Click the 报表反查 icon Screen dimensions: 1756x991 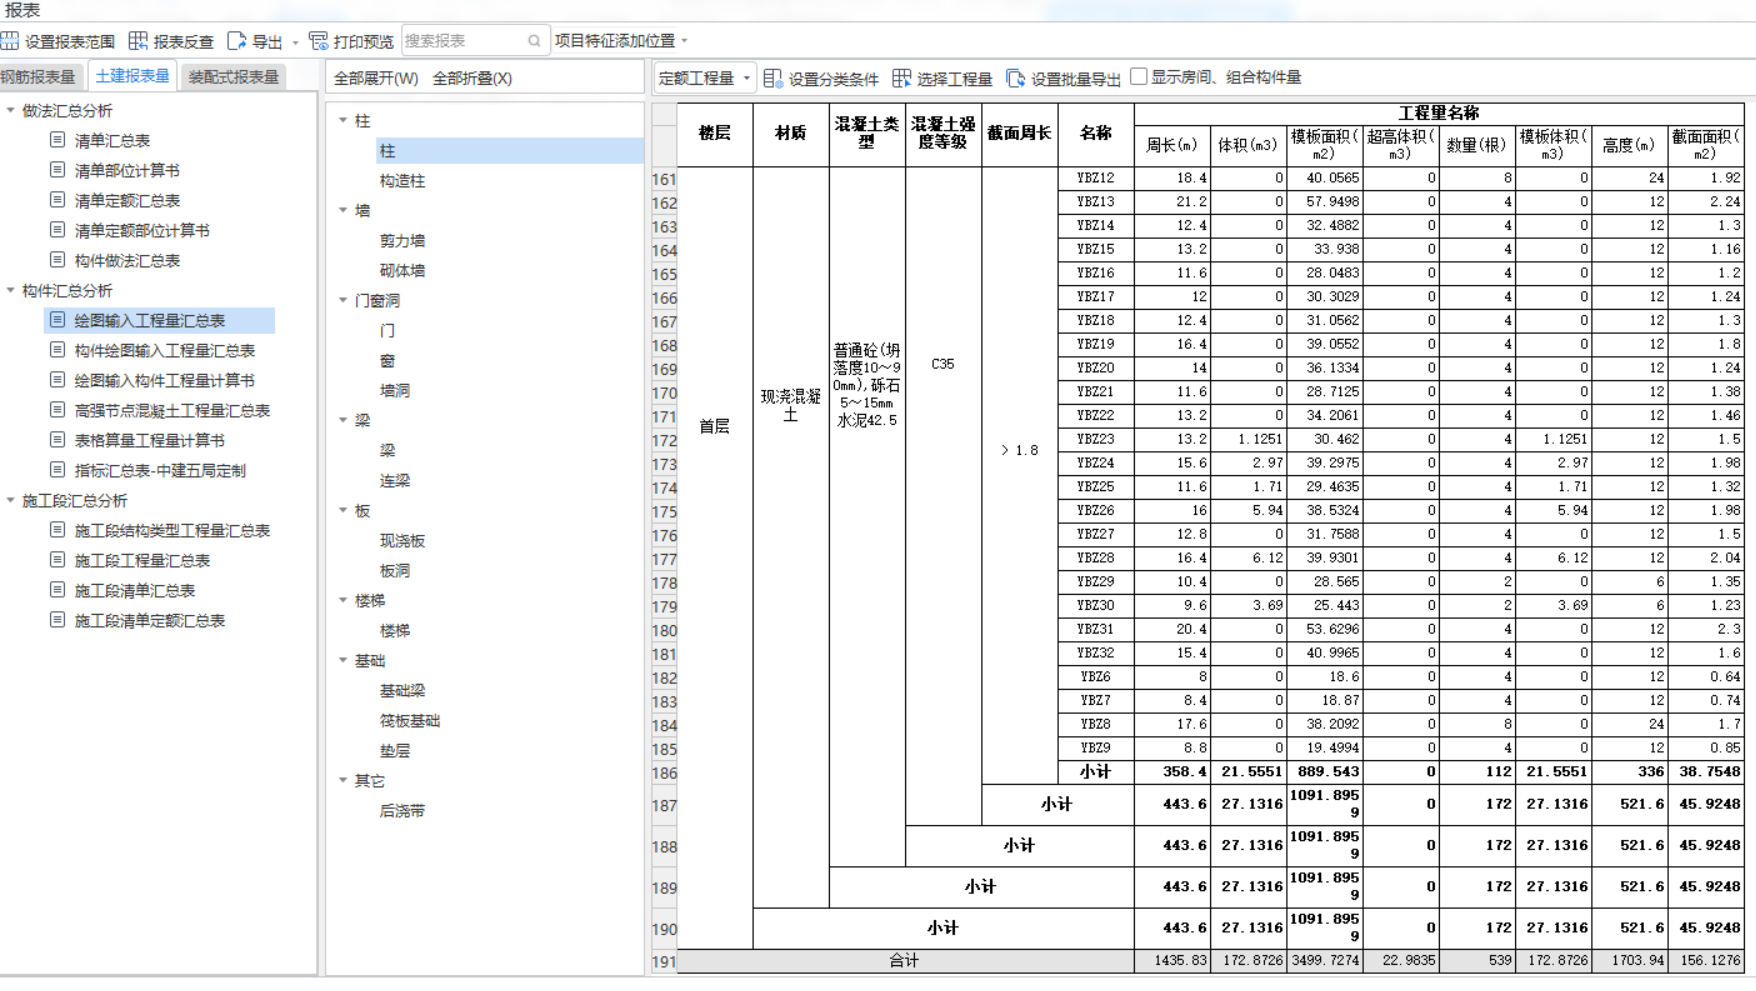point(138,41)
